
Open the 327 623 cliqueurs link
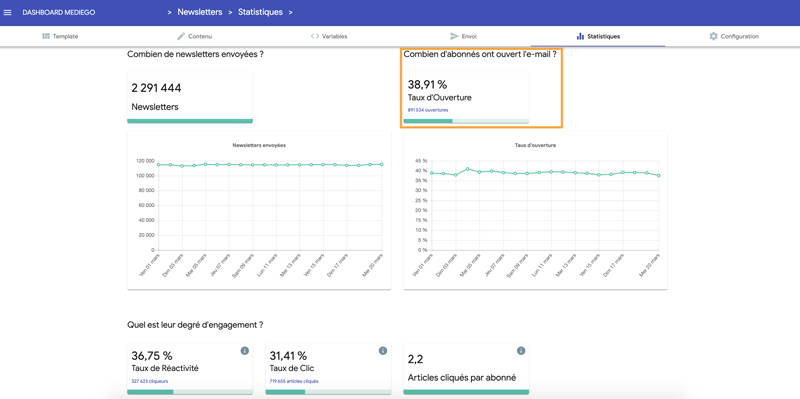150,381
